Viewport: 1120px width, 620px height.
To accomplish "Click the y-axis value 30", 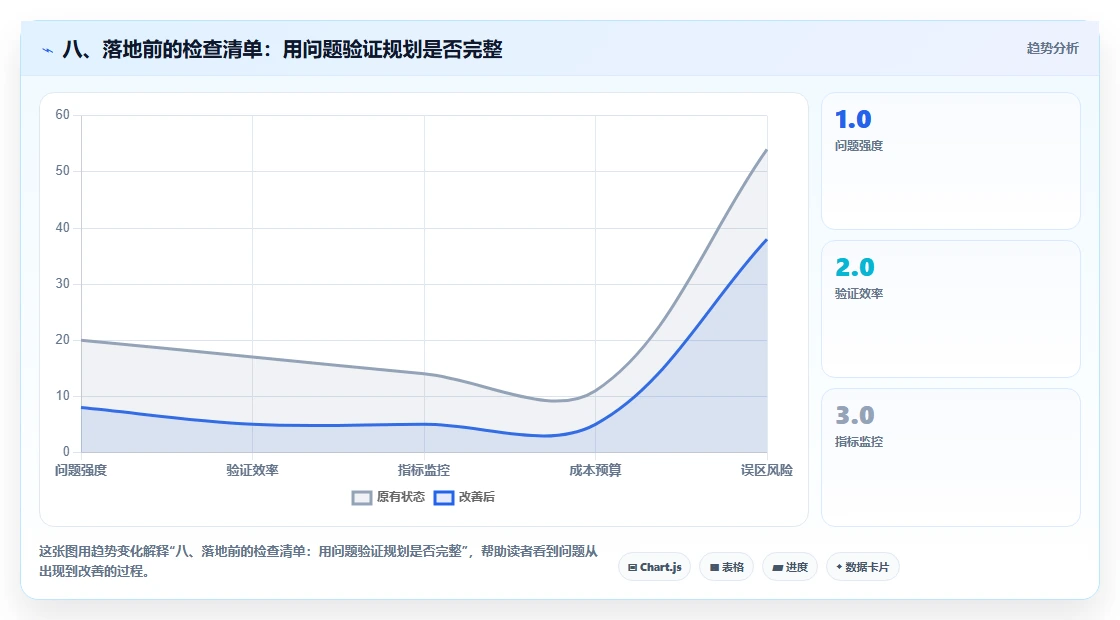I will click(63, 284).
